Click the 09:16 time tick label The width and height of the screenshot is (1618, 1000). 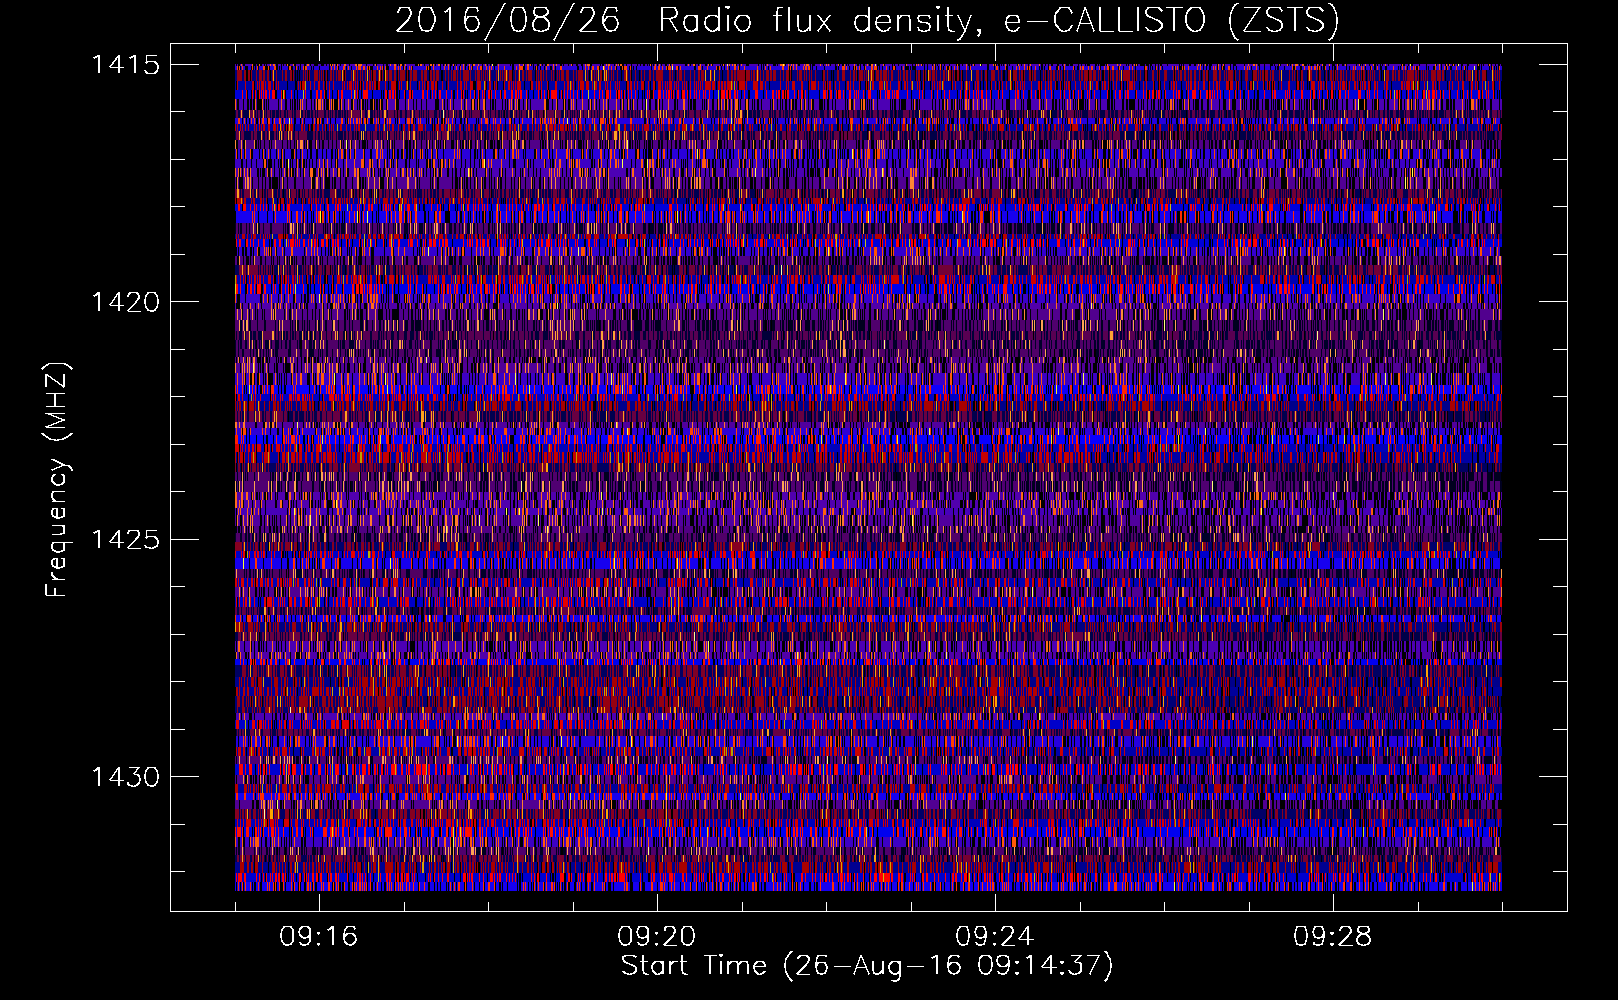point(319,937)
